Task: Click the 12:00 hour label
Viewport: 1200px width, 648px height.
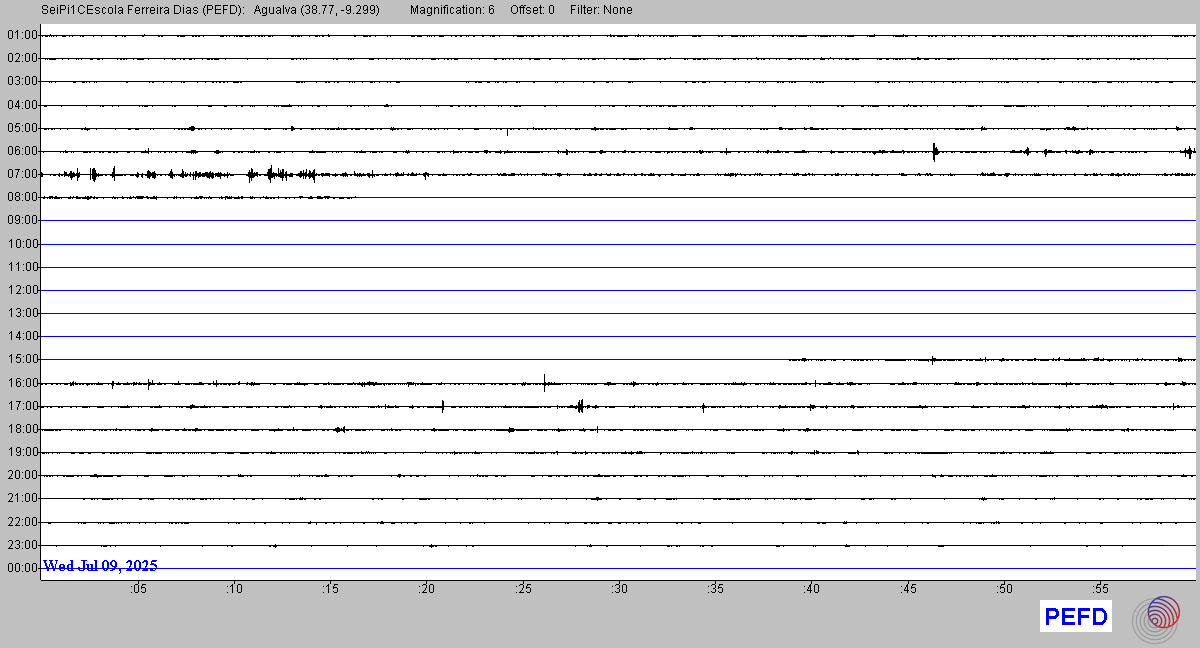Action: 22,290
